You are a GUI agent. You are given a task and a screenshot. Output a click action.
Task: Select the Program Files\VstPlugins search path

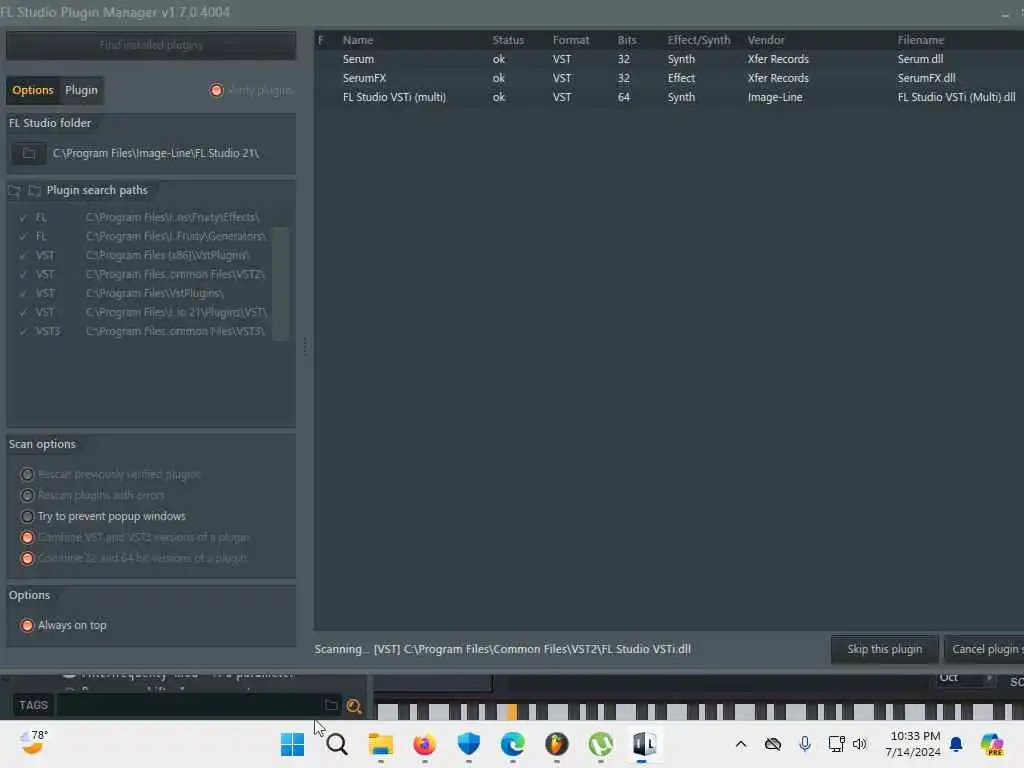pos(155,293)
